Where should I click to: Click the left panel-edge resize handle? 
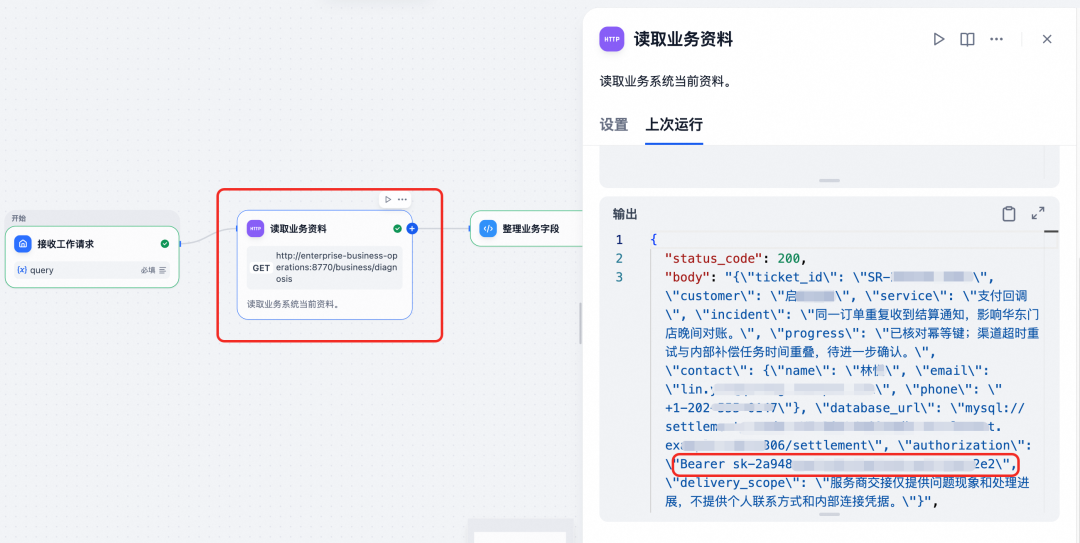tap(580, 324)
